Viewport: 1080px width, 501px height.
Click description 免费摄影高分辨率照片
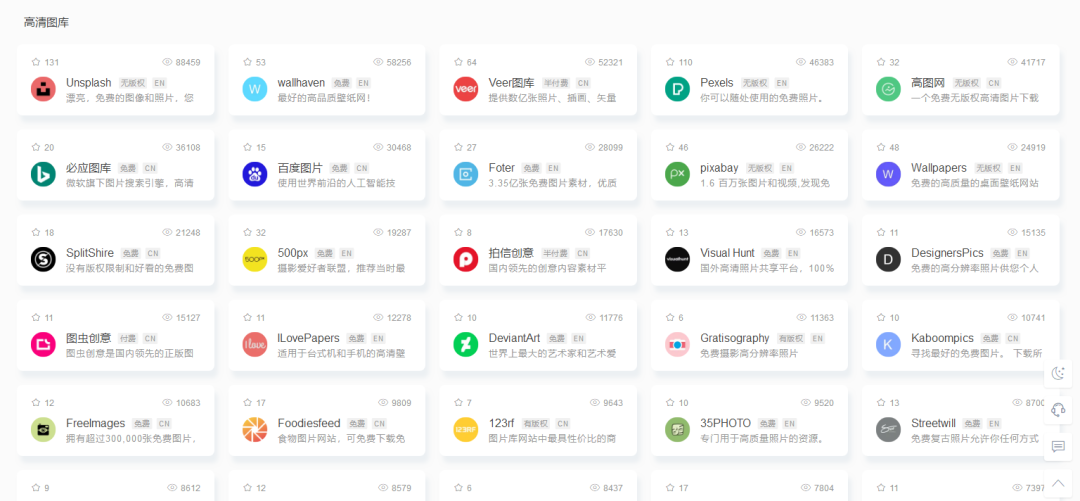coord(749,354)
